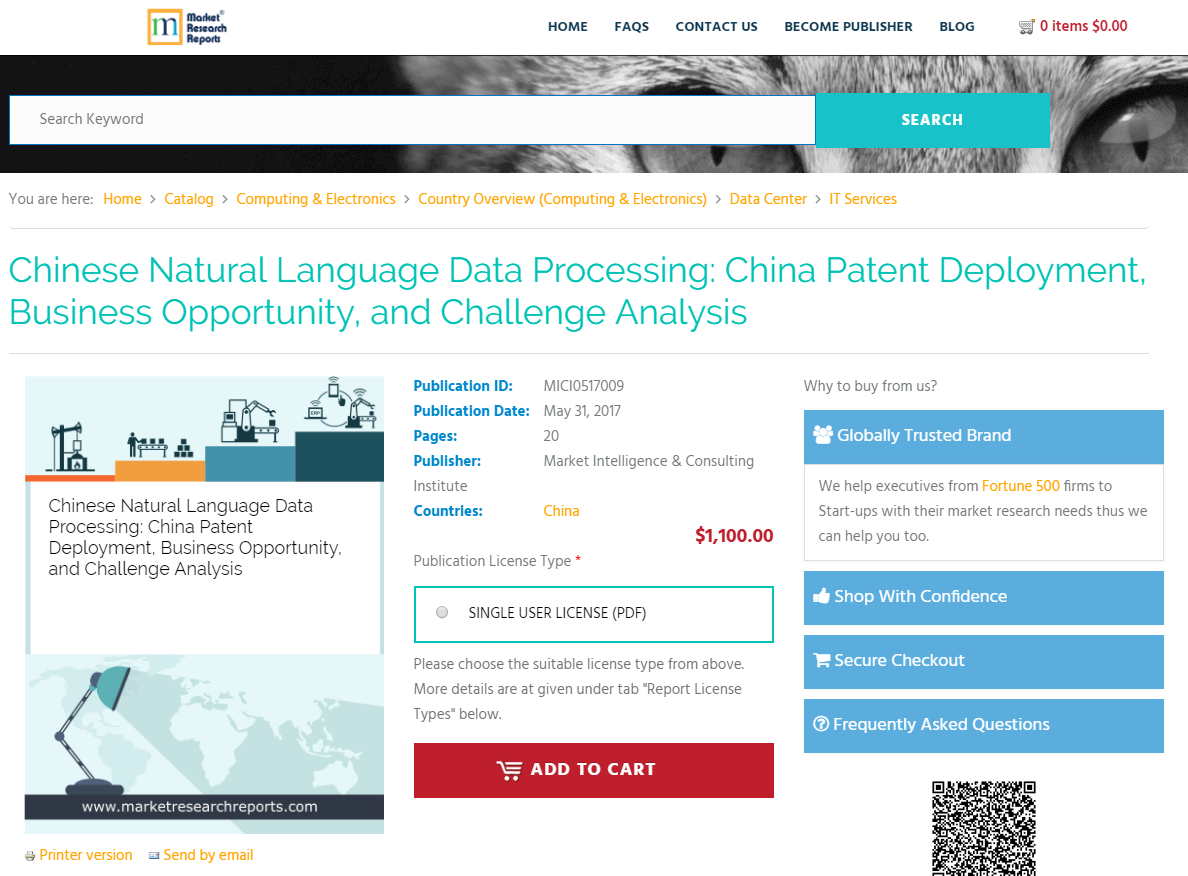
Task: Open the Data Center breadcrumb link
Action: click(768, 199)
